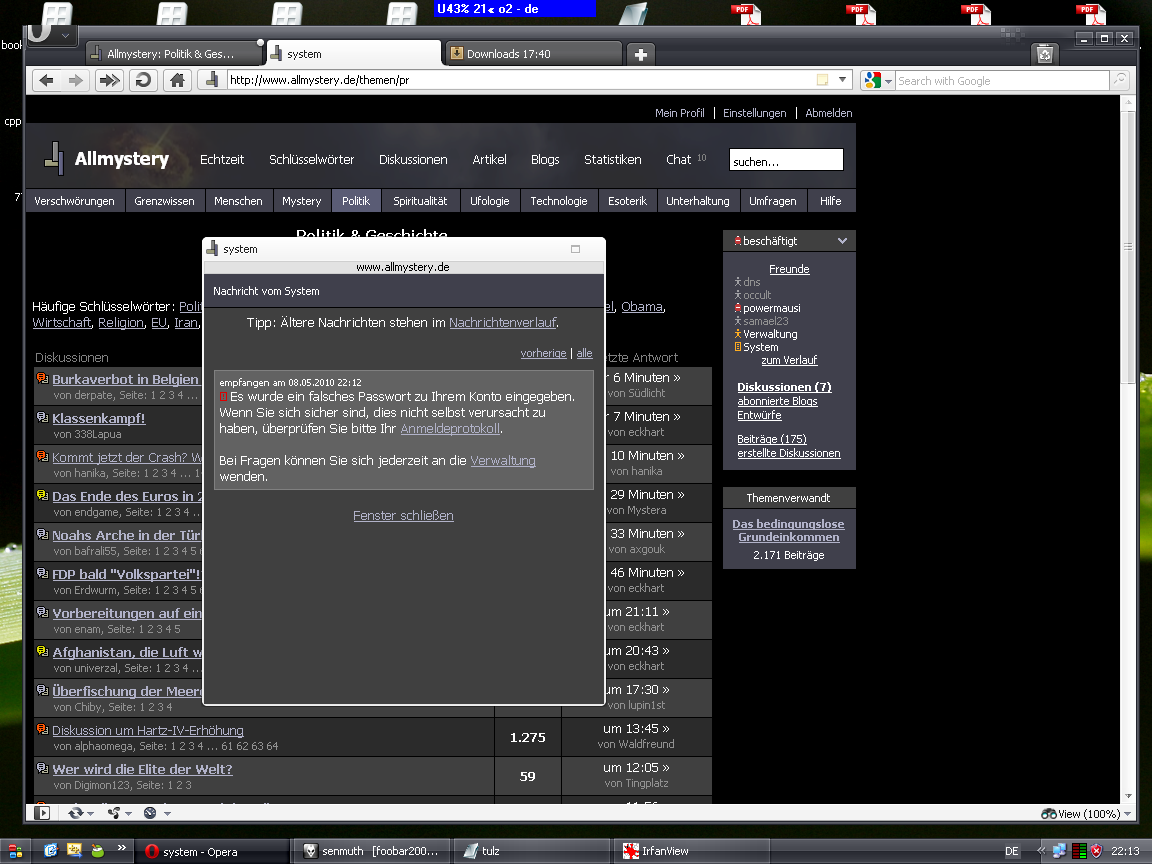Image resolution: width=1152 pixels, height=864 pixels.
Task: Click the forward navigation arrow
Action: click(76, 80)
